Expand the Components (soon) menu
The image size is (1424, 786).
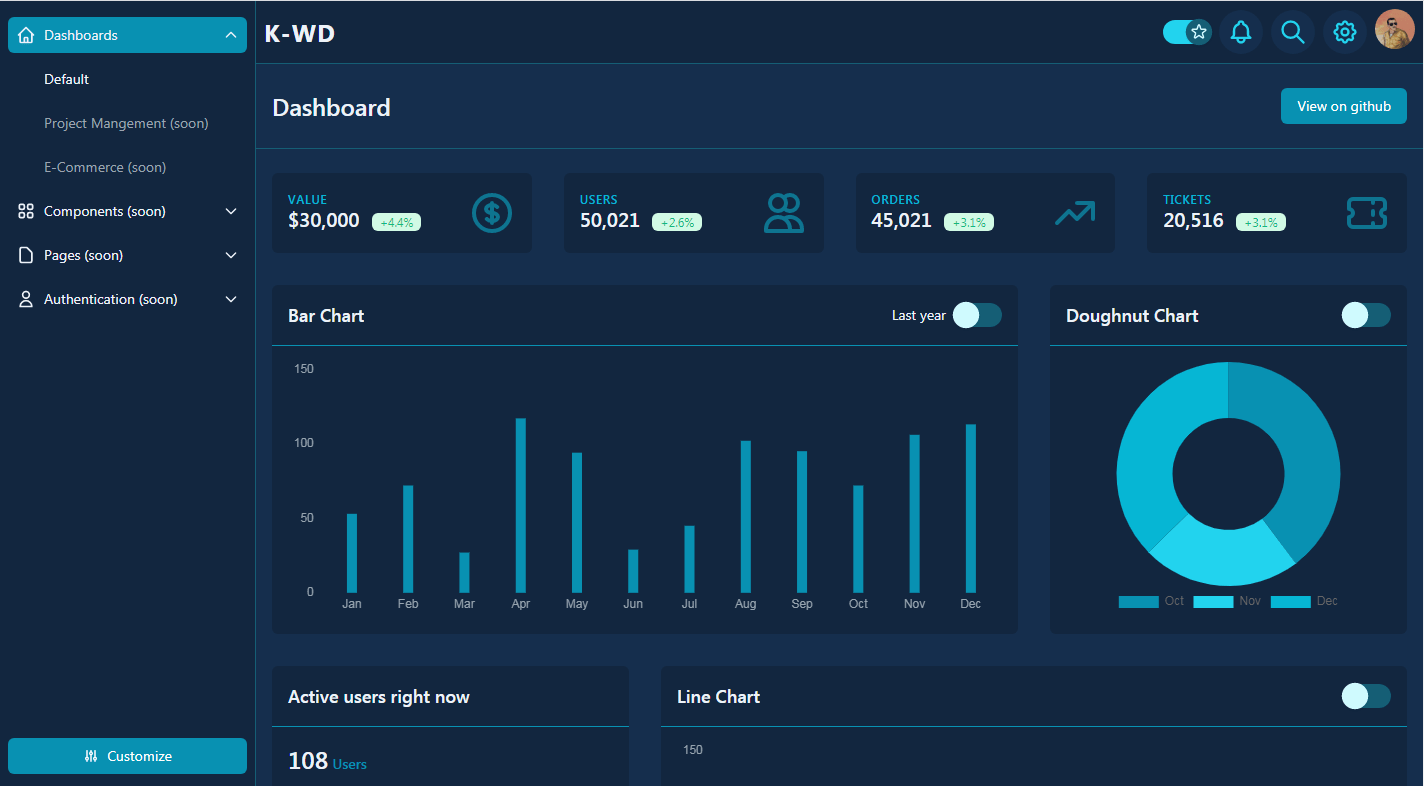pos(127,211)
